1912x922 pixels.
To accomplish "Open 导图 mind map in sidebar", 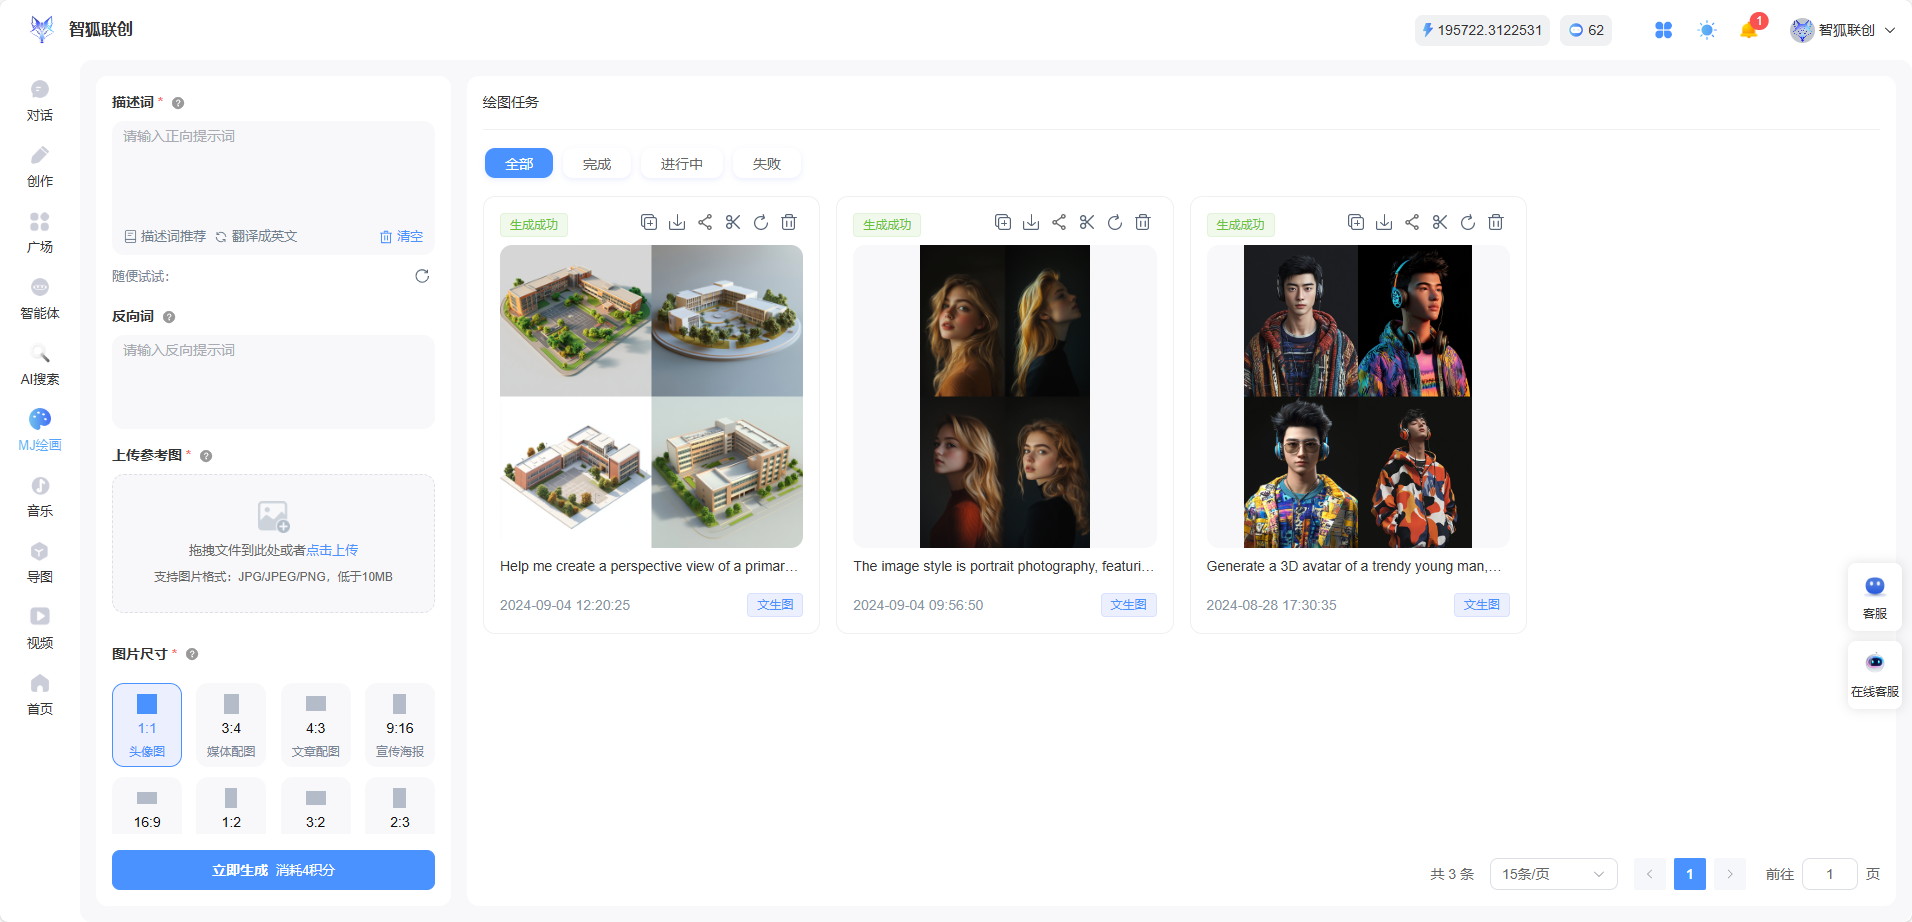I will [x=40, y=563].
